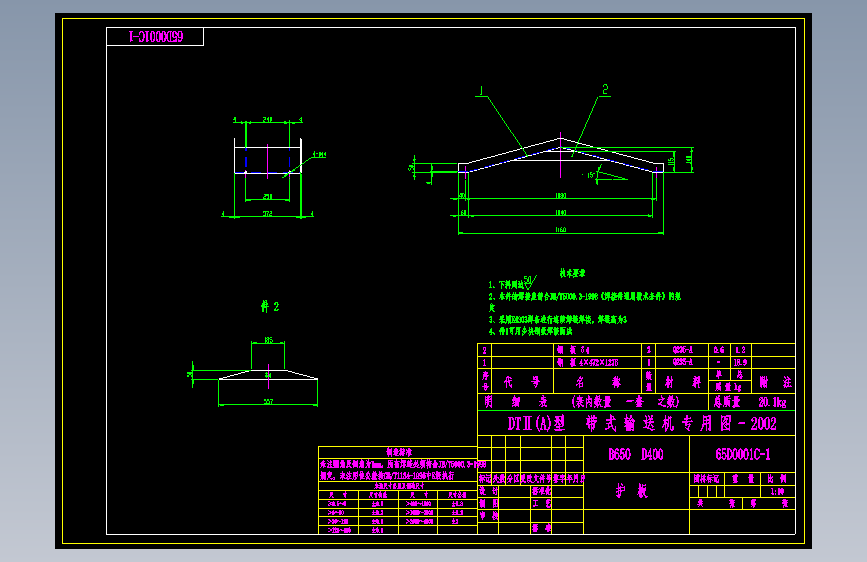Image resolution: width=867 pixels, height=562 pixels.
Task: Click the '15°' angle dimension
Action: click(591, 175)
